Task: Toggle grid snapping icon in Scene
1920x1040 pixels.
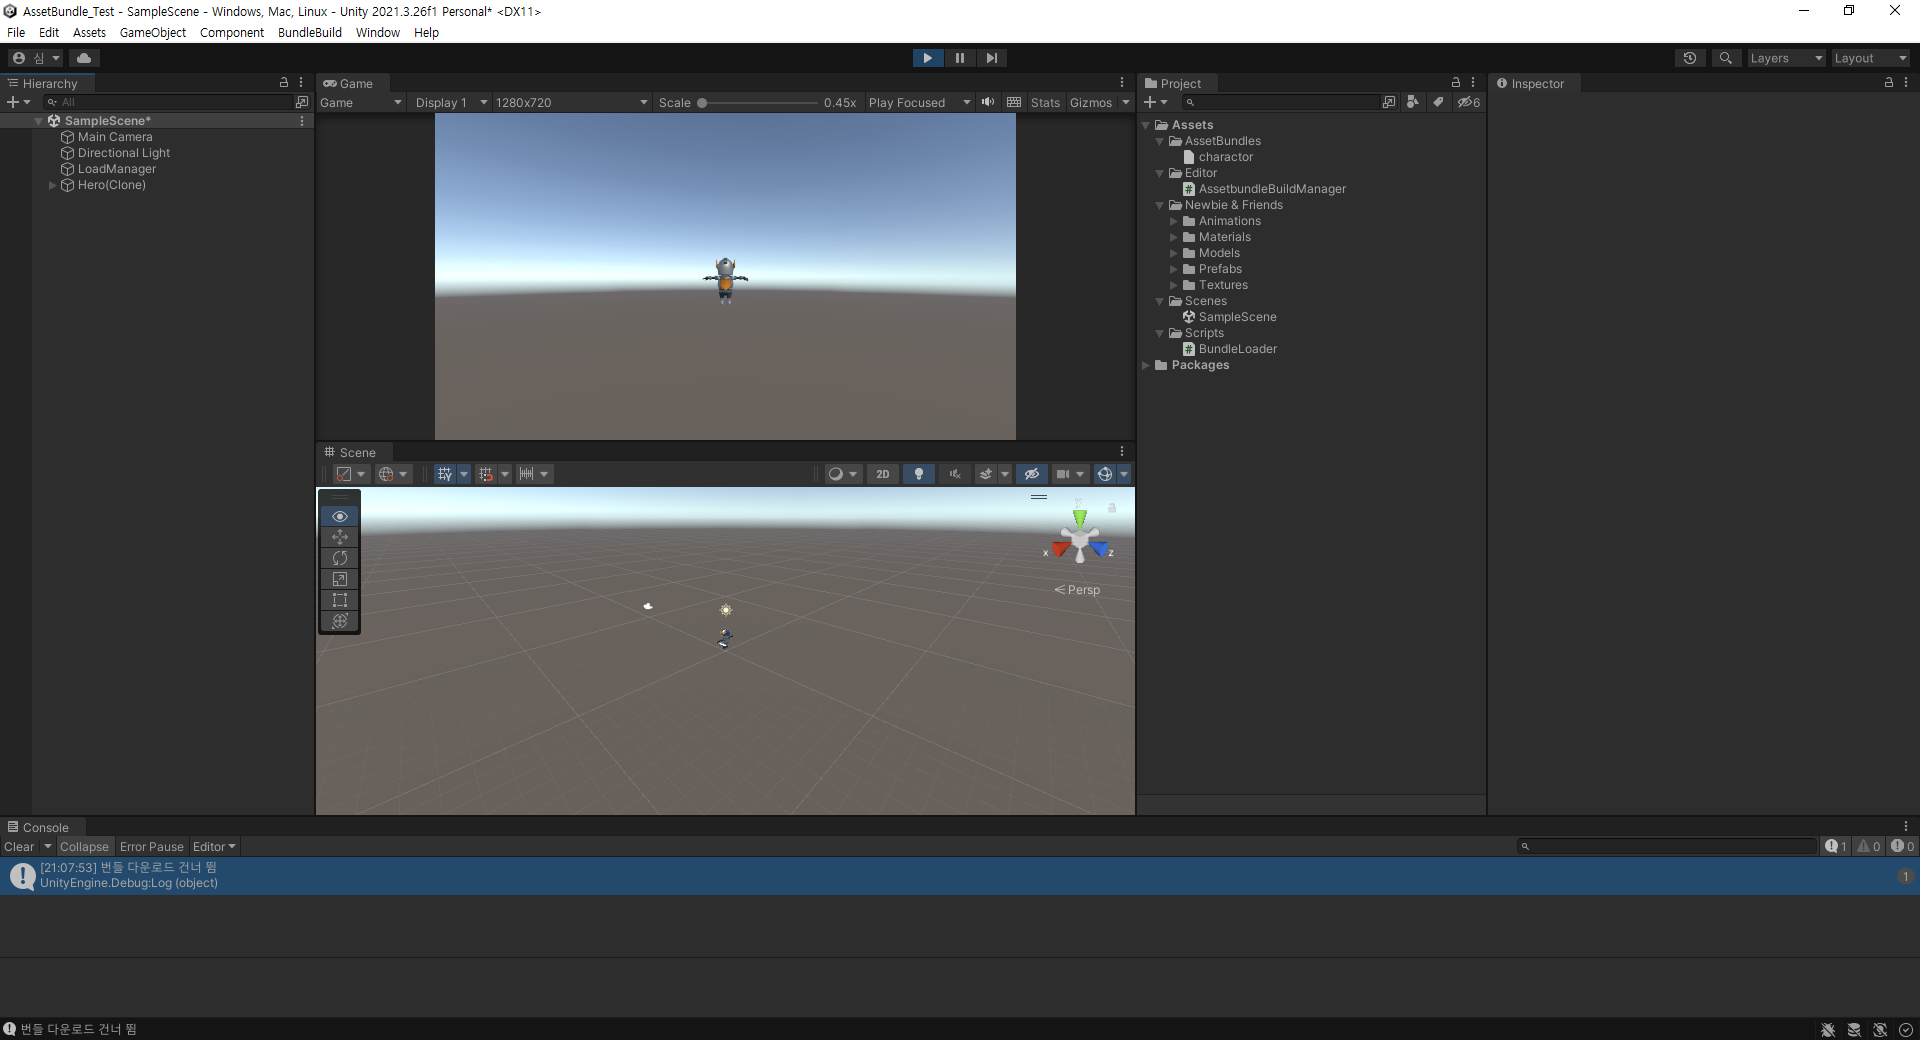Action: coord(486,474)
